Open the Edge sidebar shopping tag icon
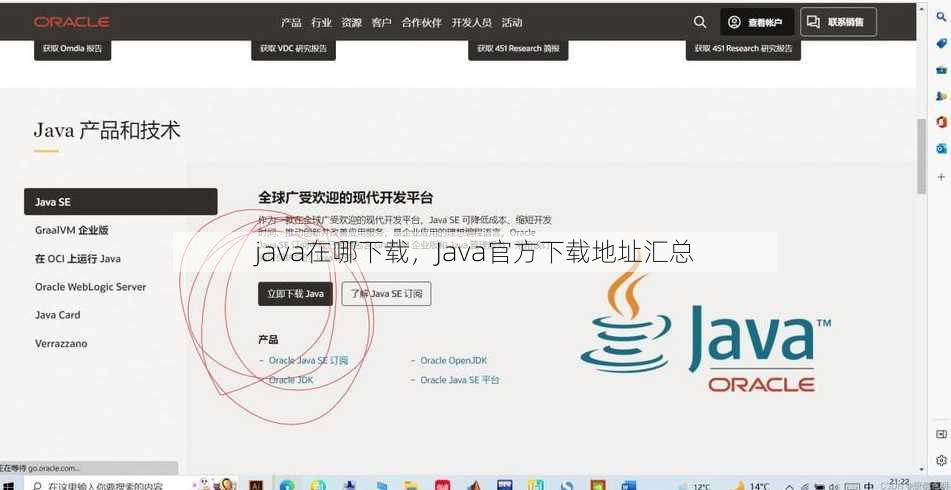This screenshot has width=951, height=490. point(941,44)
